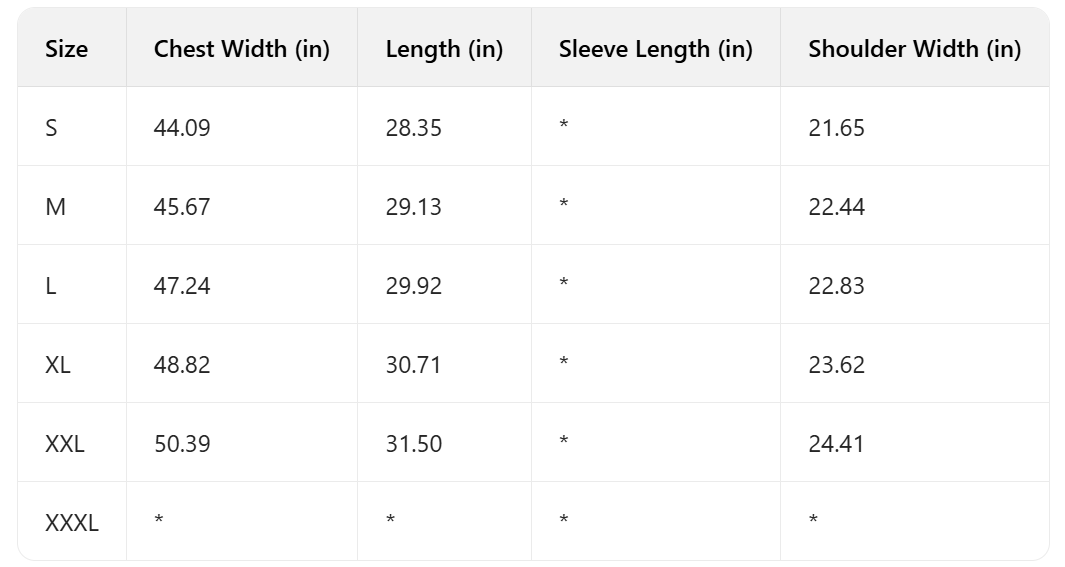Click the XXL size cell

coord(65,444)
